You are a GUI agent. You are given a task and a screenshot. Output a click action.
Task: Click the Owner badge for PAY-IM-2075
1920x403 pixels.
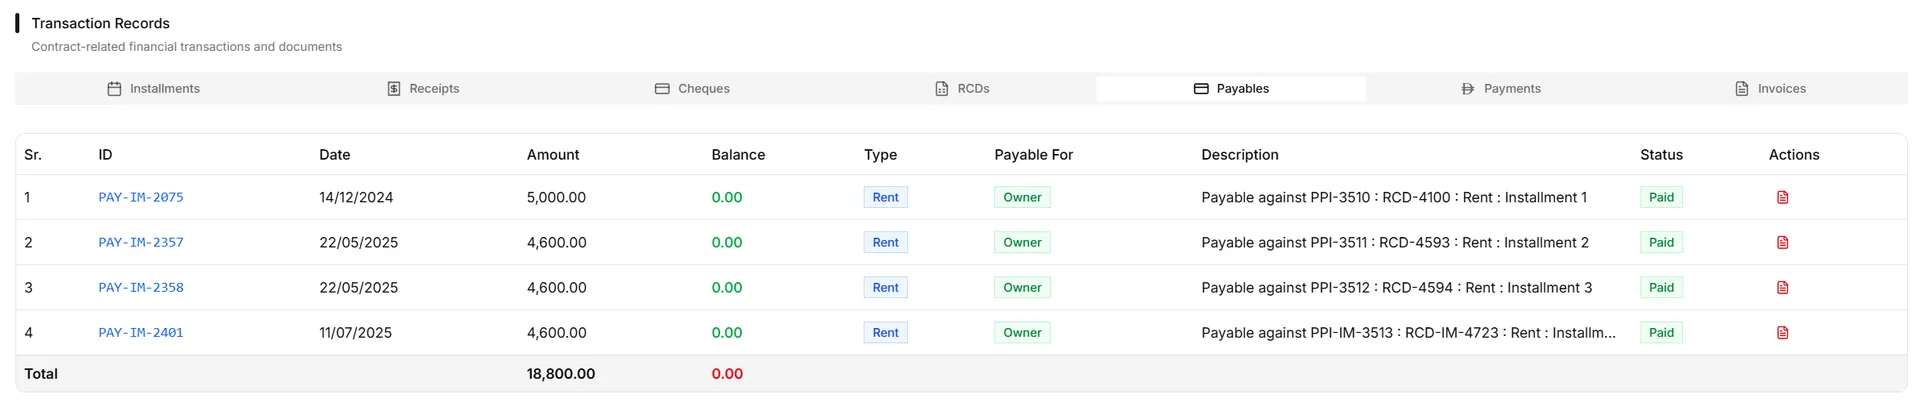1022,197
